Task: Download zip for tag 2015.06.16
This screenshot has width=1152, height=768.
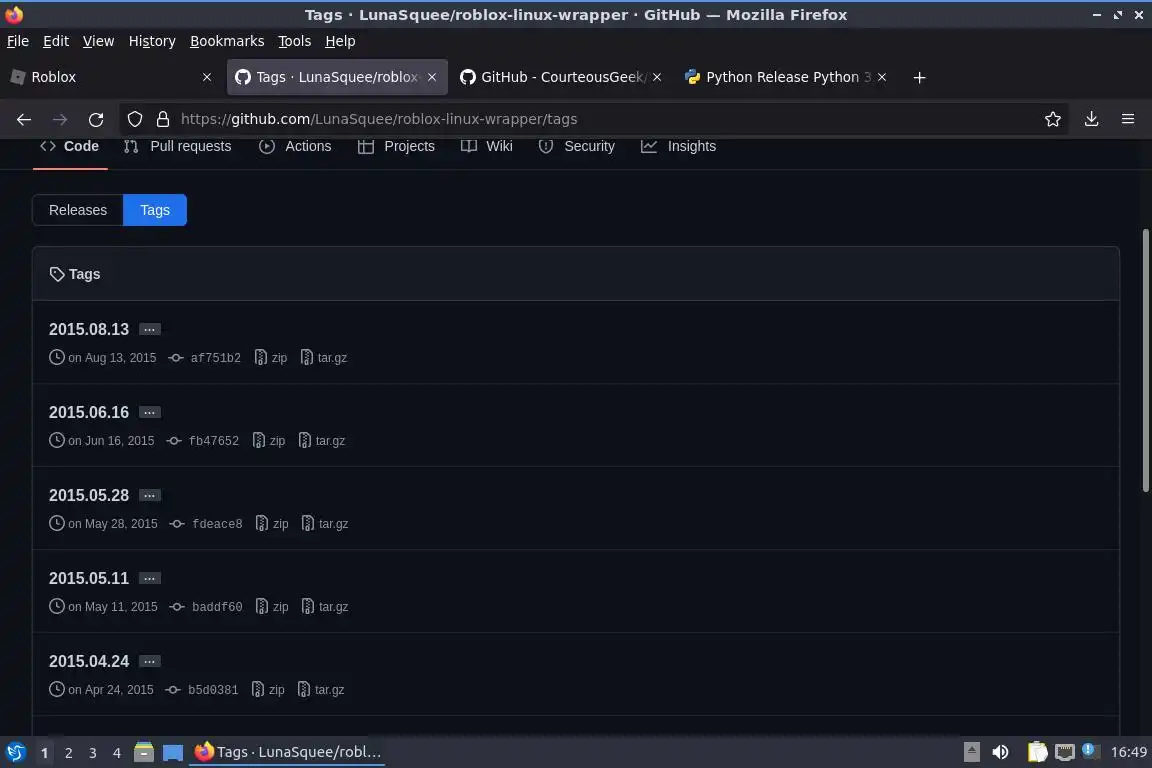Action: (269, 441)
